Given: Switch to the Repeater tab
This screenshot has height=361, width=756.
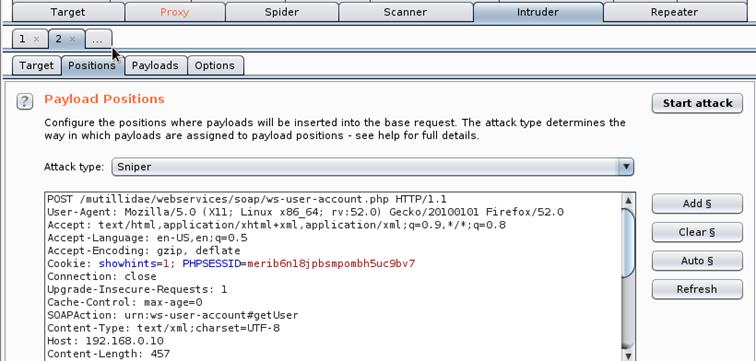Looking at the screenshot, I should pos(674,12).
